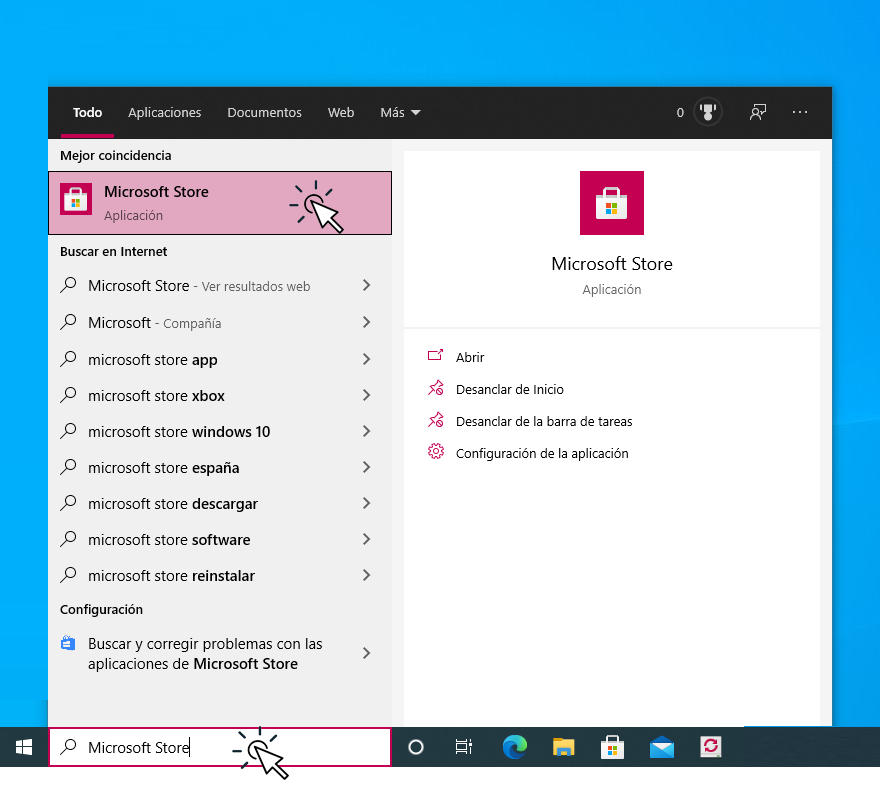This screenshot has width=880, height=800.
Task: Expand arrow for microsoft store españa
Action: [366, 467]
